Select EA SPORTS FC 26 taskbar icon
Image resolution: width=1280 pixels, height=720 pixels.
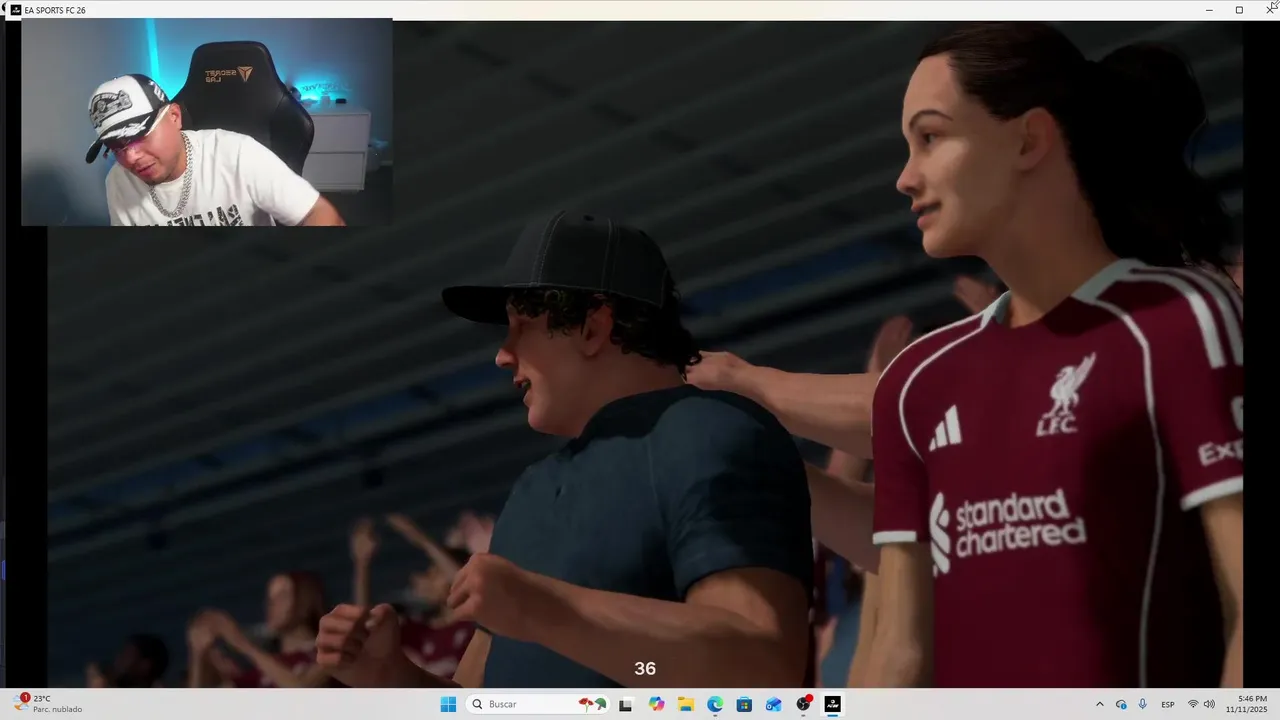coord(832,704)
